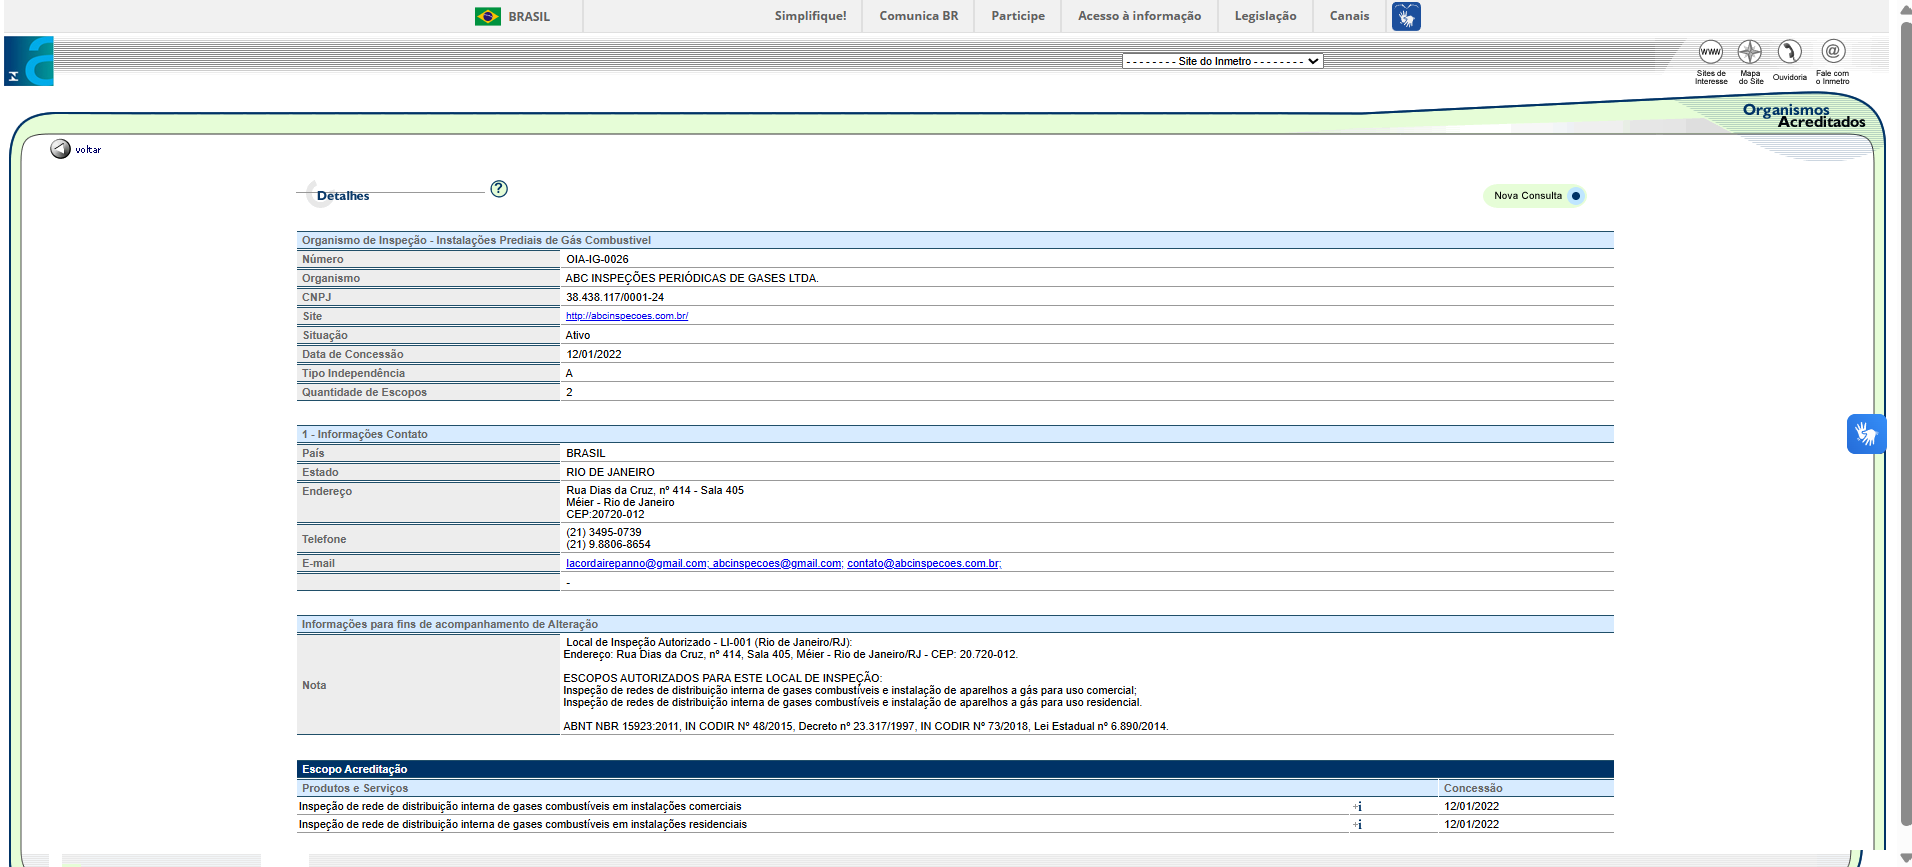Open the abcinspecoes.com.br site link
Viewport: 1912px width, 867px height.
[627, 316]
